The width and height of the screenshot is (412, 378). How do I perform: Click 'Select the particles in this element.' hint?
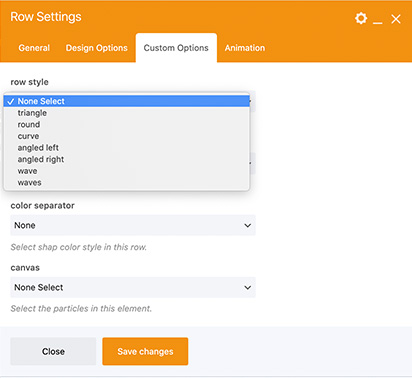coord(81,309)
